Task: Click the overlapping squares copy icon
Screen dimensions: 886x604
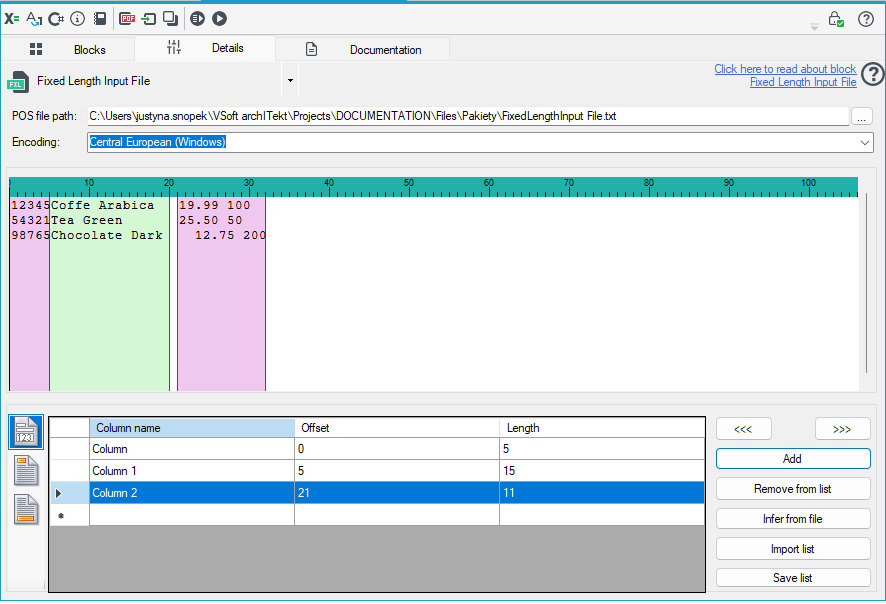Action: click(x=171, y=19)
